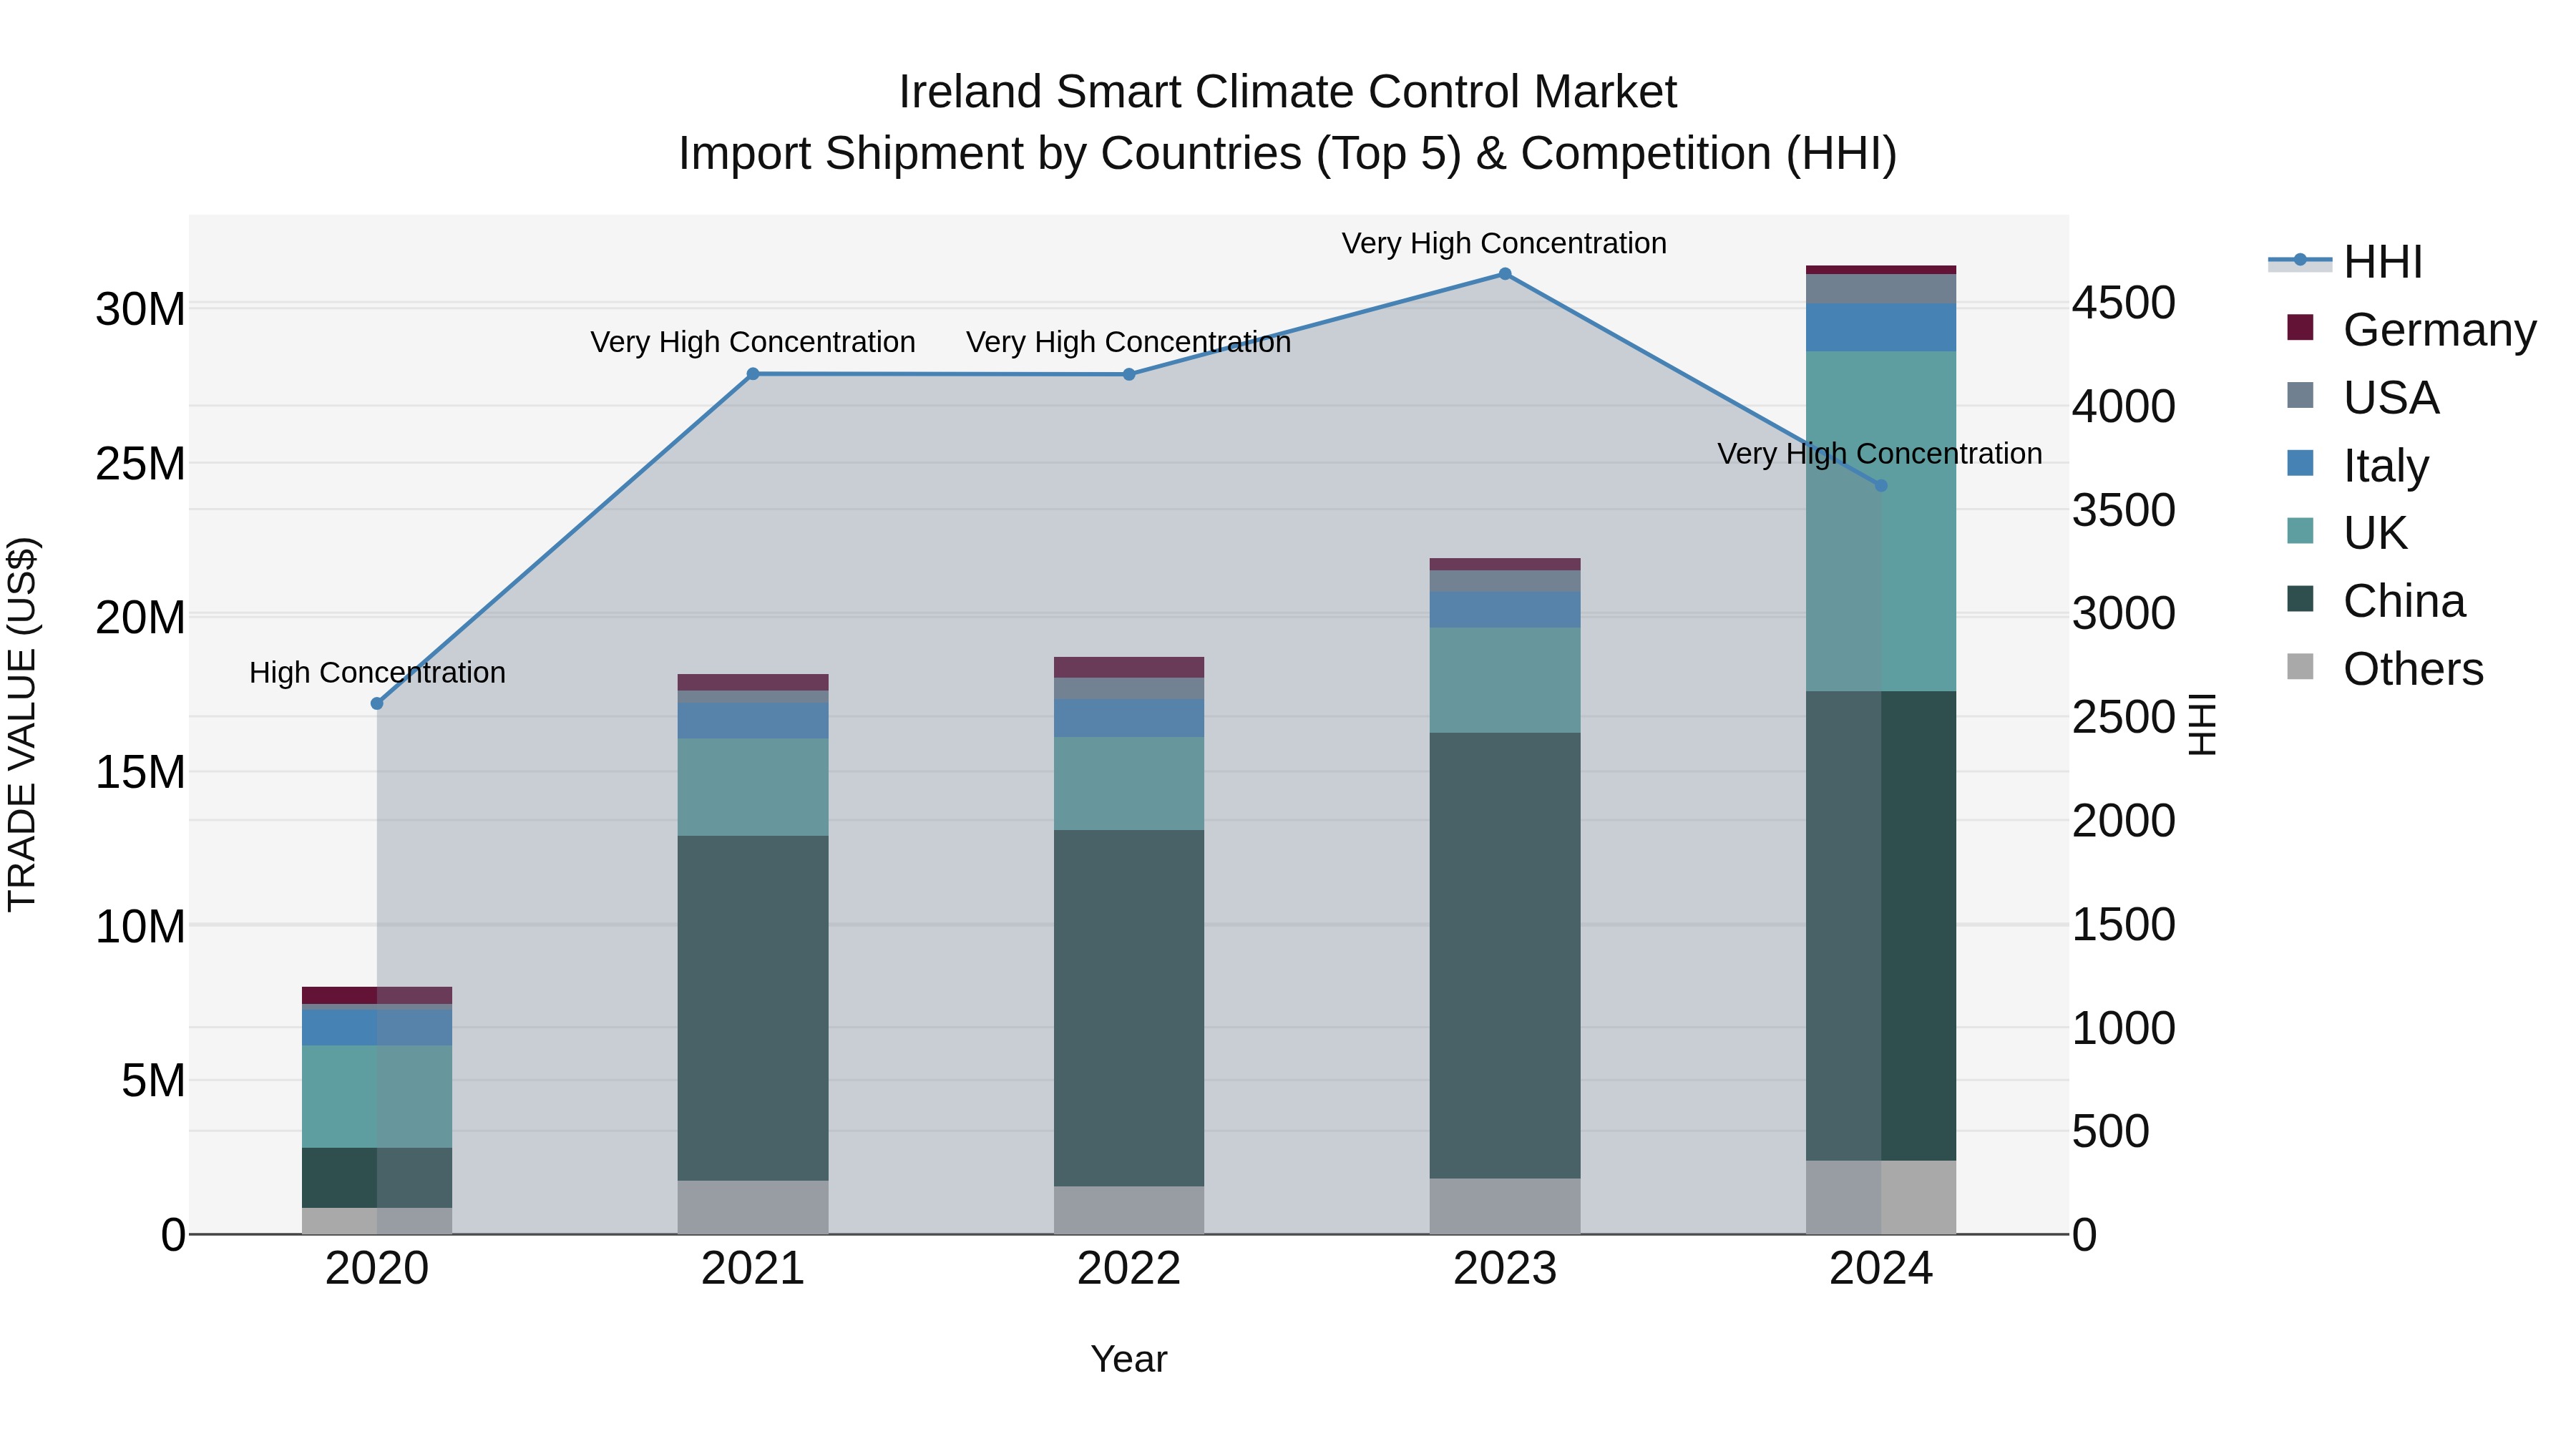Viewport: 2576px width, 1449px height.
Task: Click the 2020 x-axis year label
Action: [x=377, y=1269]
